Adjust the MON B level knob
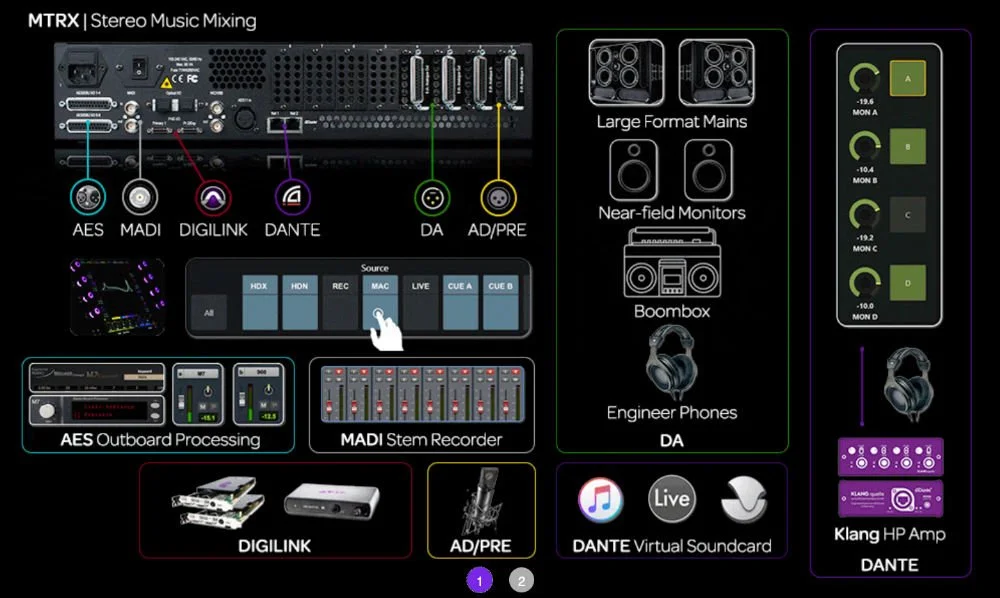This screenshot has height=598, width=1000. point(864,147)
